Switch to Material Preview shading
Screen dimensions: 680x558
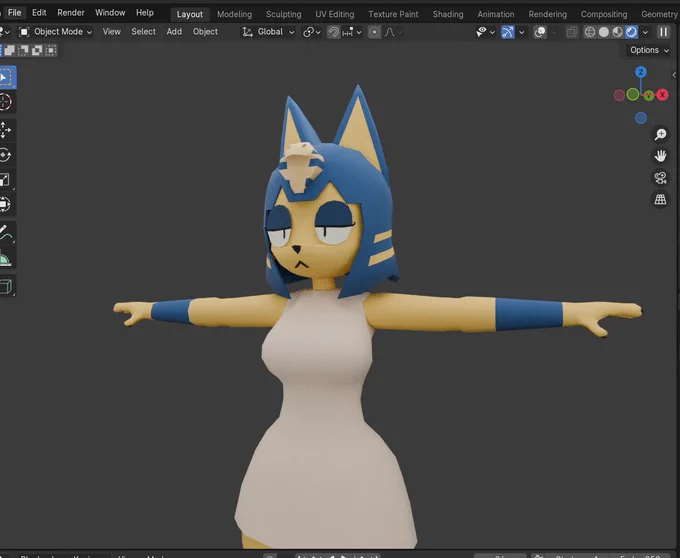tap(617, 32)
